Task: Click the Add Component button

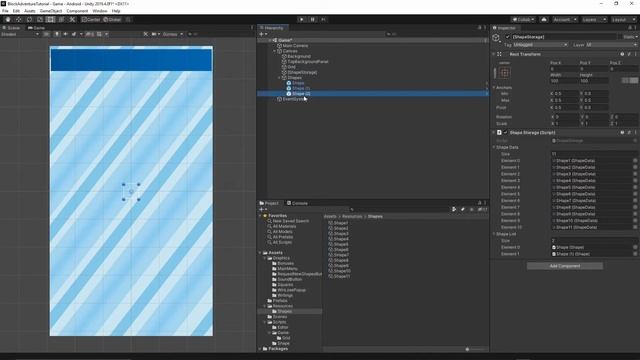Action: pos(564,266)
